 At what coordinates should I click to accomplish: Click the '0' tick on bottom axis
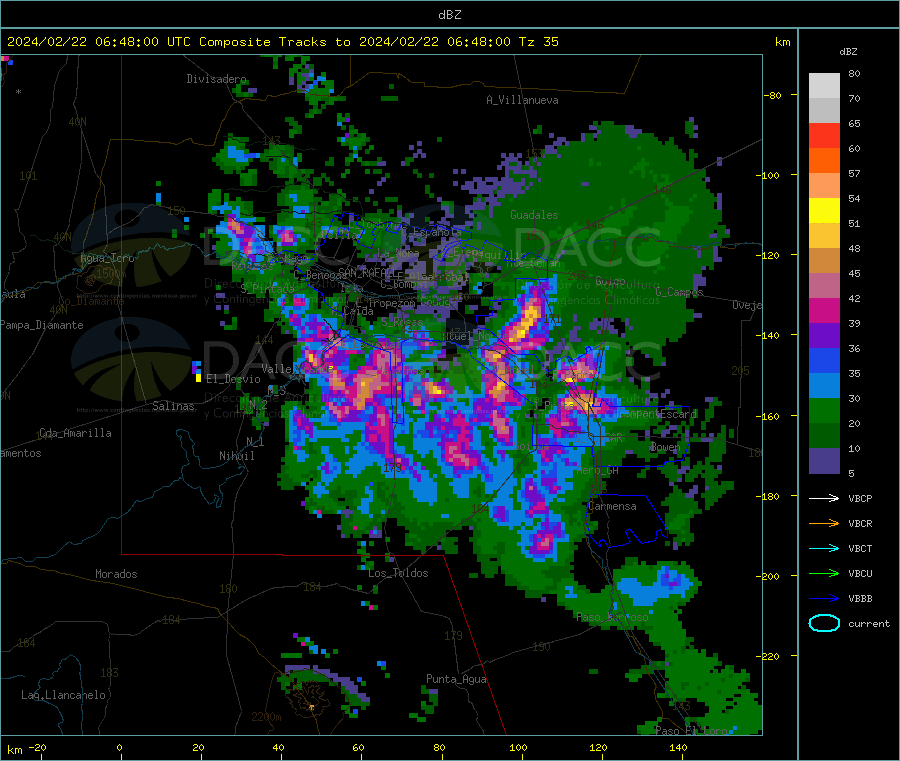click(119, 747)
